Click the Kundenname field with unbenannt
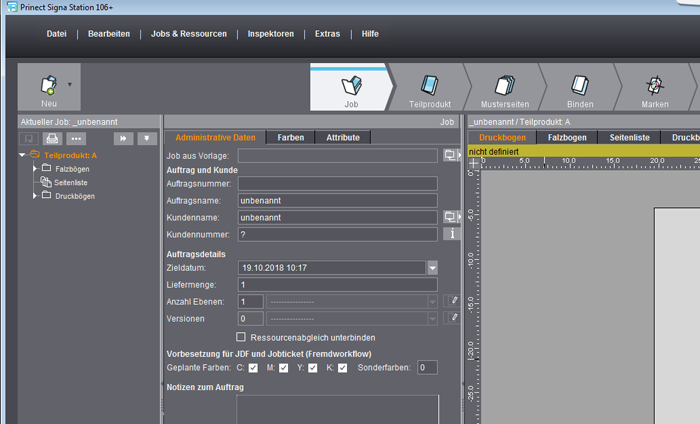This screenshot has height=424, width=700. [x=338, y=217]
